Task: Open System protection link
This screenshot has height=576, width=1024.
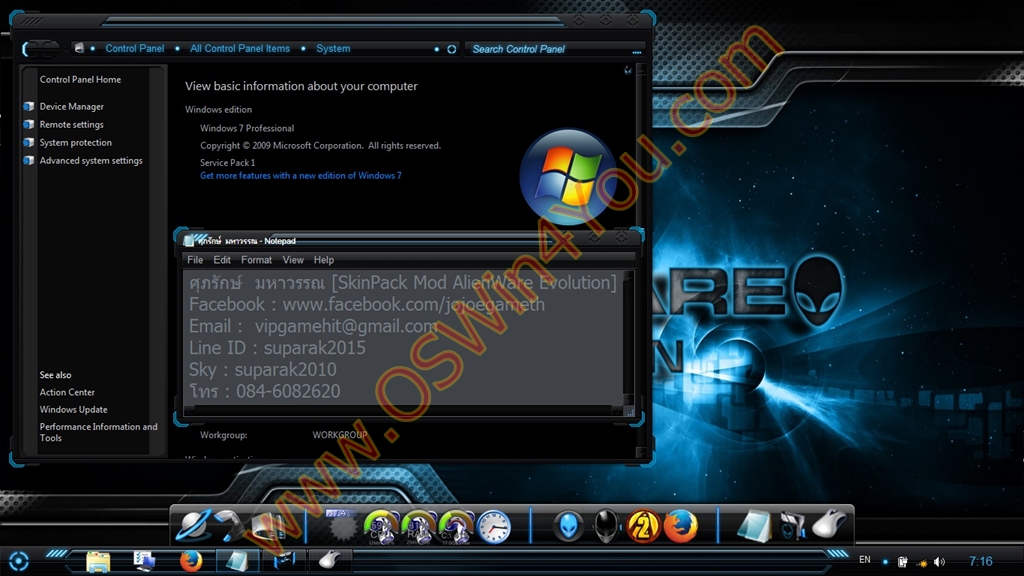Action: pyautogui.click(x=75, y=142)
